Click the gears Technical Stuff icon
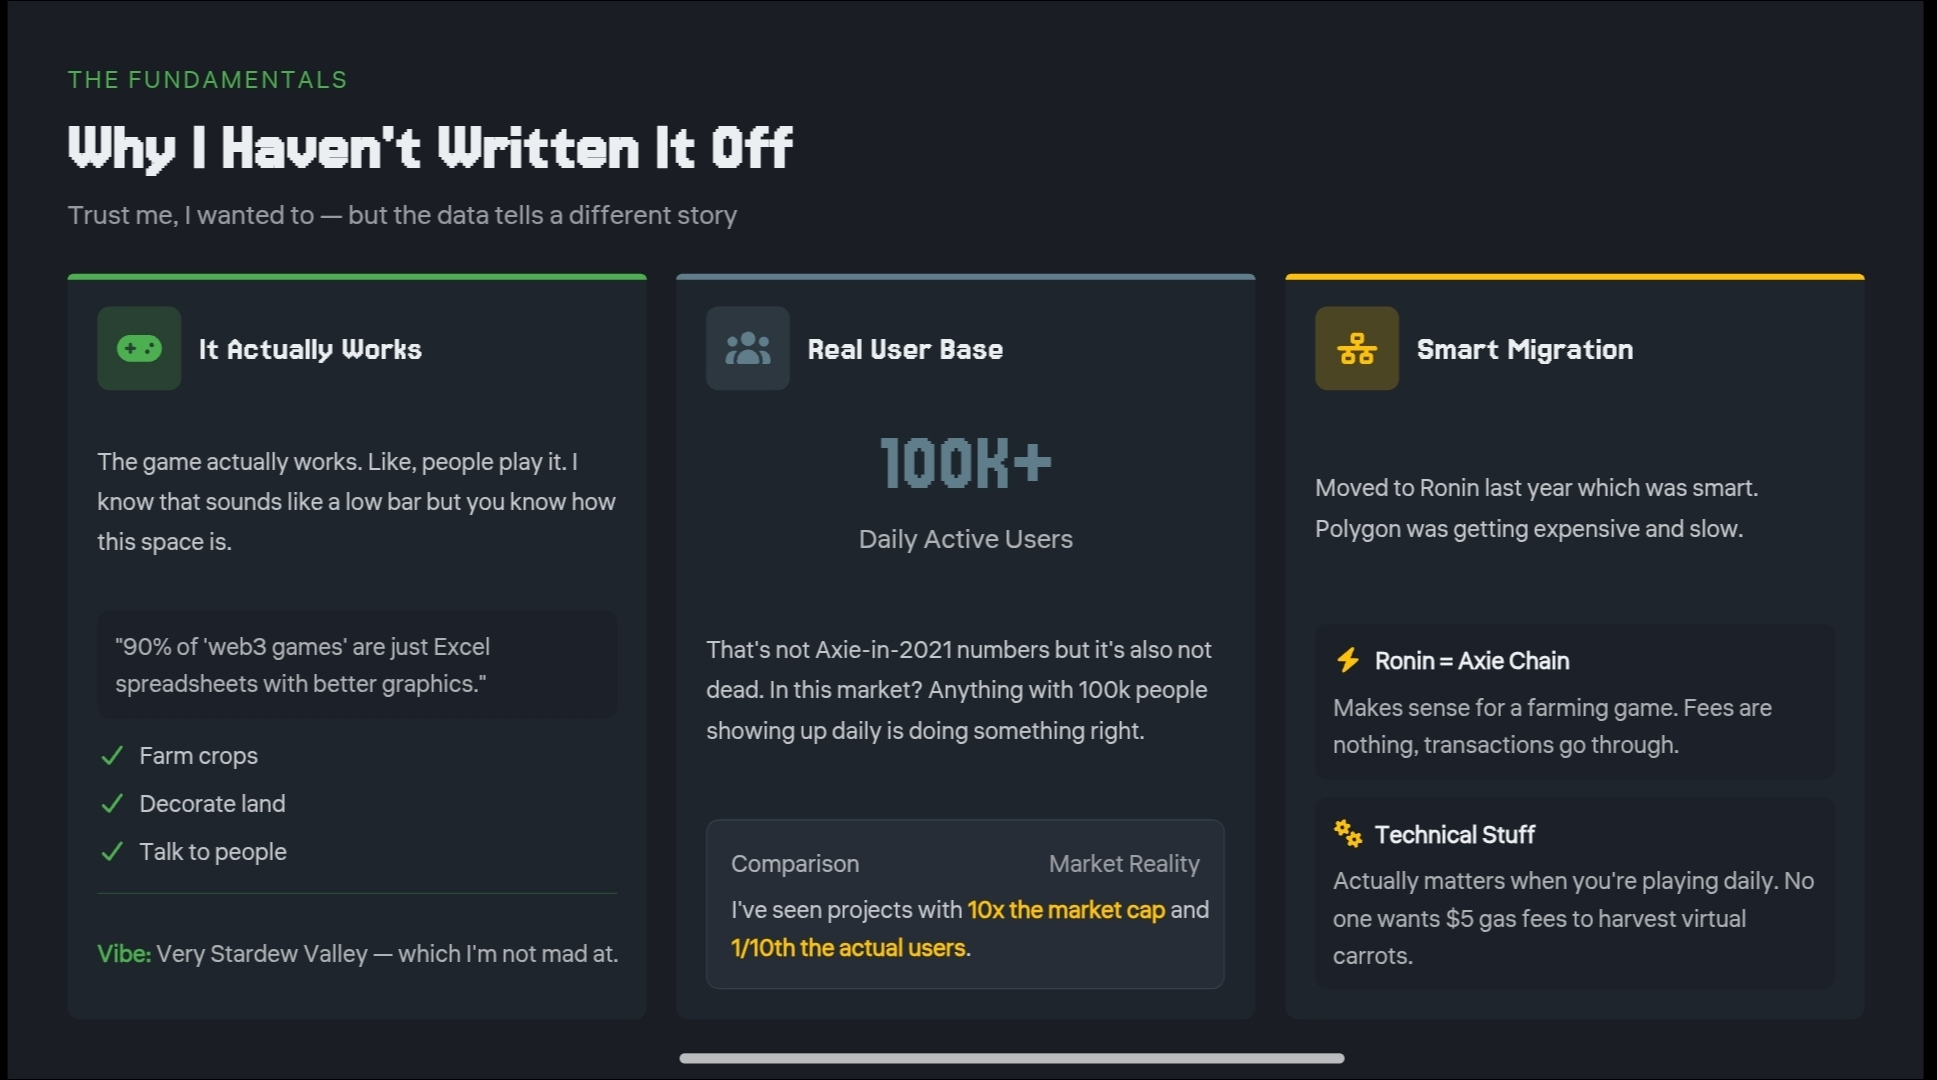Viewport: 1937px width, 1080px height. [1348, 833]
